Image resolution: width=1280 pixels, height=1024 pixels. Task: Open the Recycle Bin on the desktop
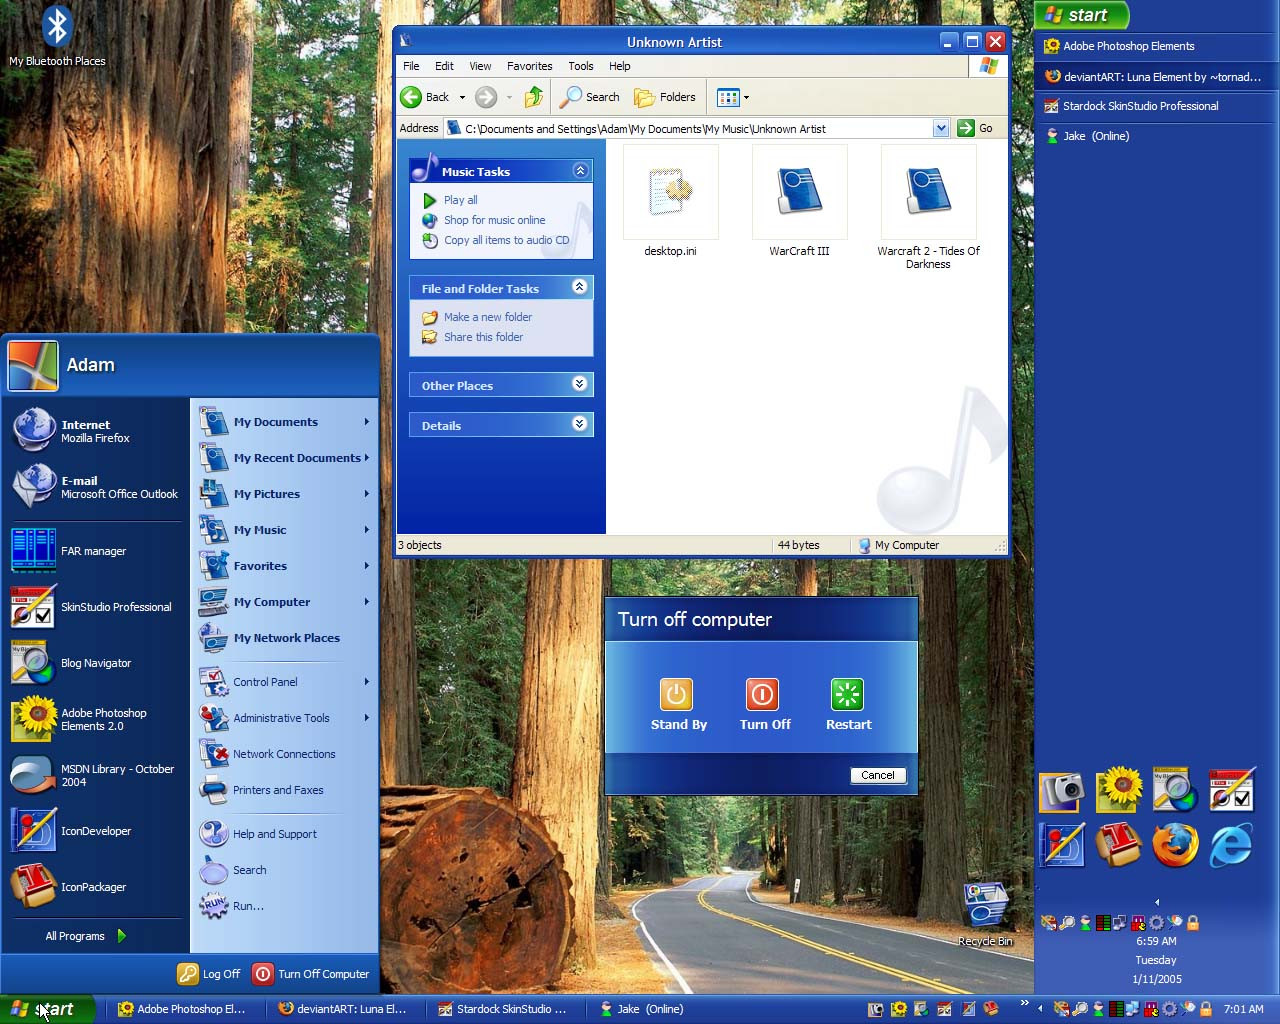coord(985,913)
